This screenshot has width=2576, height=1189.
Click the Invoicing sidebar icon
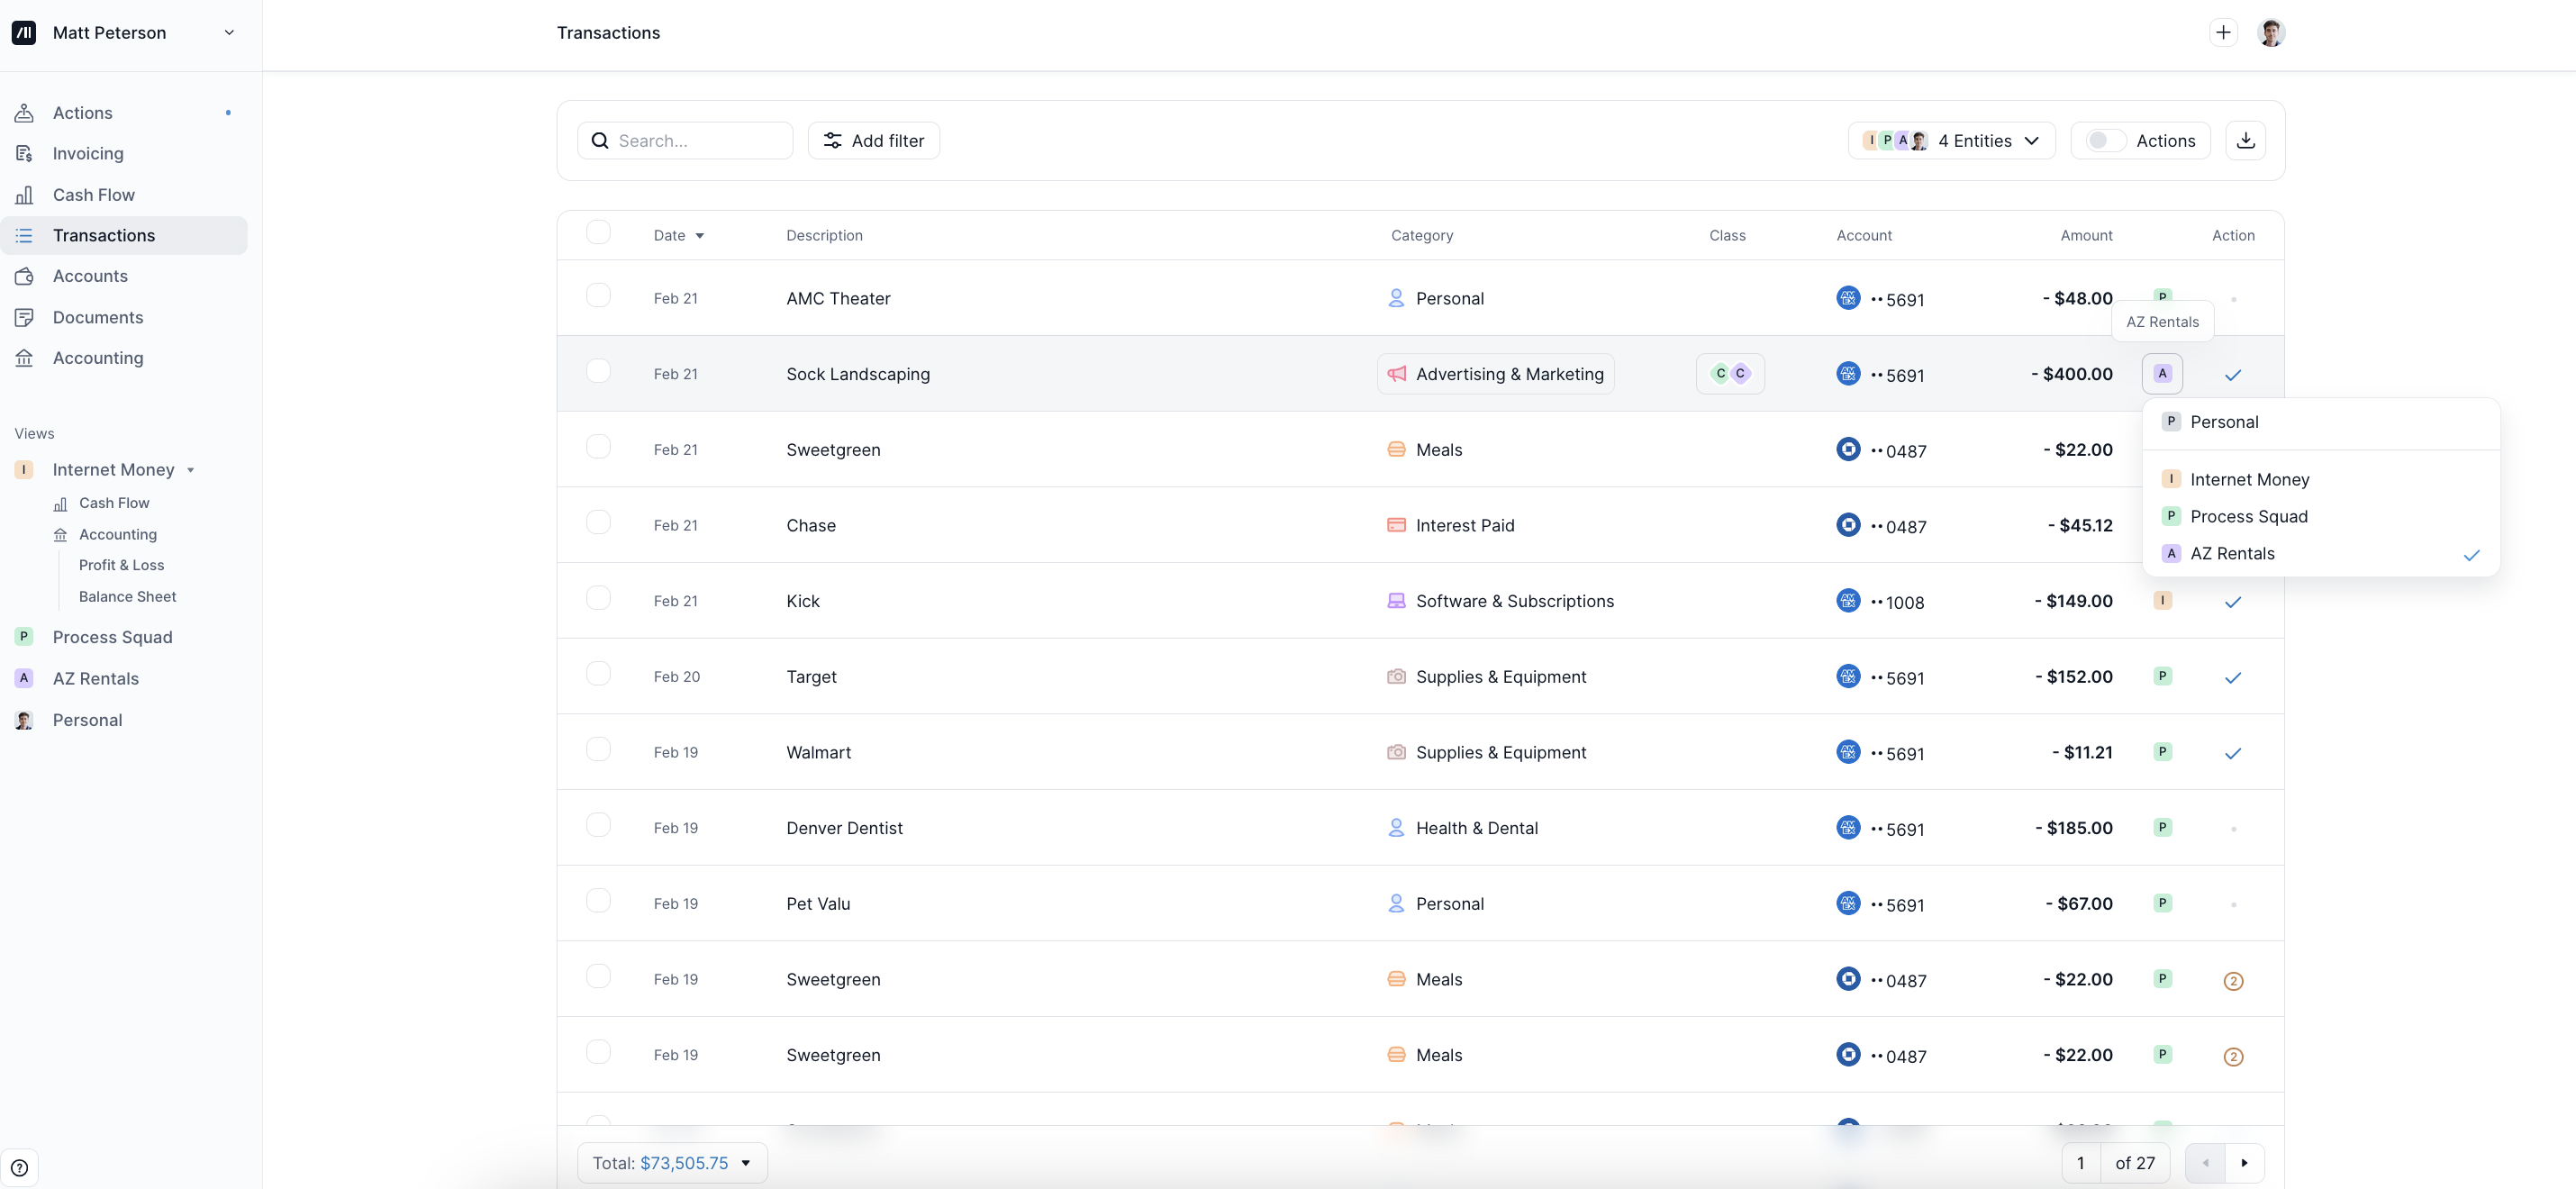24,154
